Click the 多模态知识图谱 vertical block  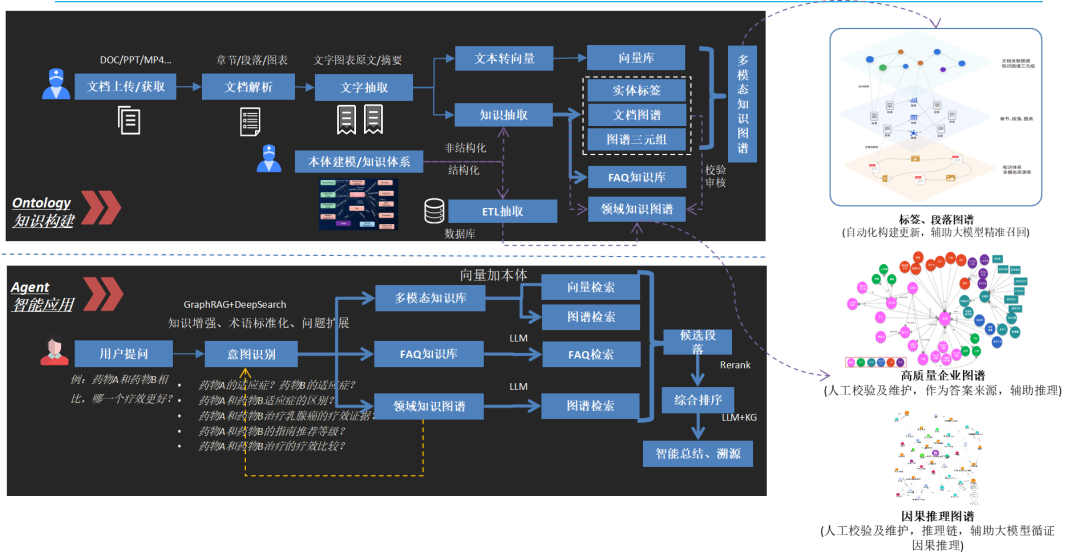[x=742, y=104]
